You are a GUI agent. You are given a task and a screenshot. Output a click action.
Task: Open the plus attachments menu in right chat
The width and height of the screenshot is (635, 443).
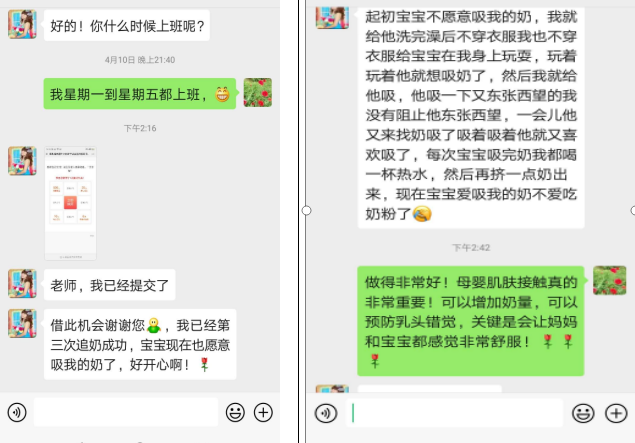tap(616, 413)
